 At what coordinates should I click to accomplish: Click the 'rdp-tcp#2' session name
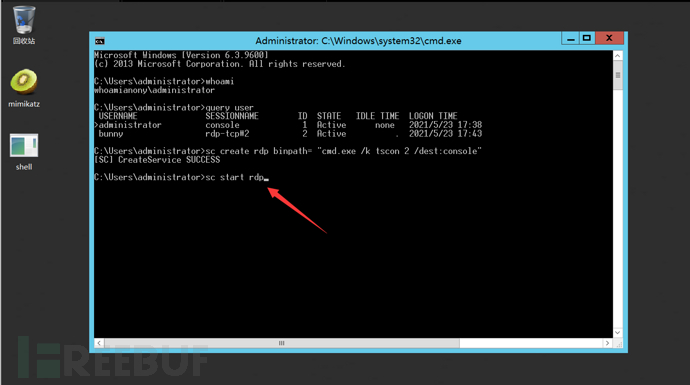(227, 134)
